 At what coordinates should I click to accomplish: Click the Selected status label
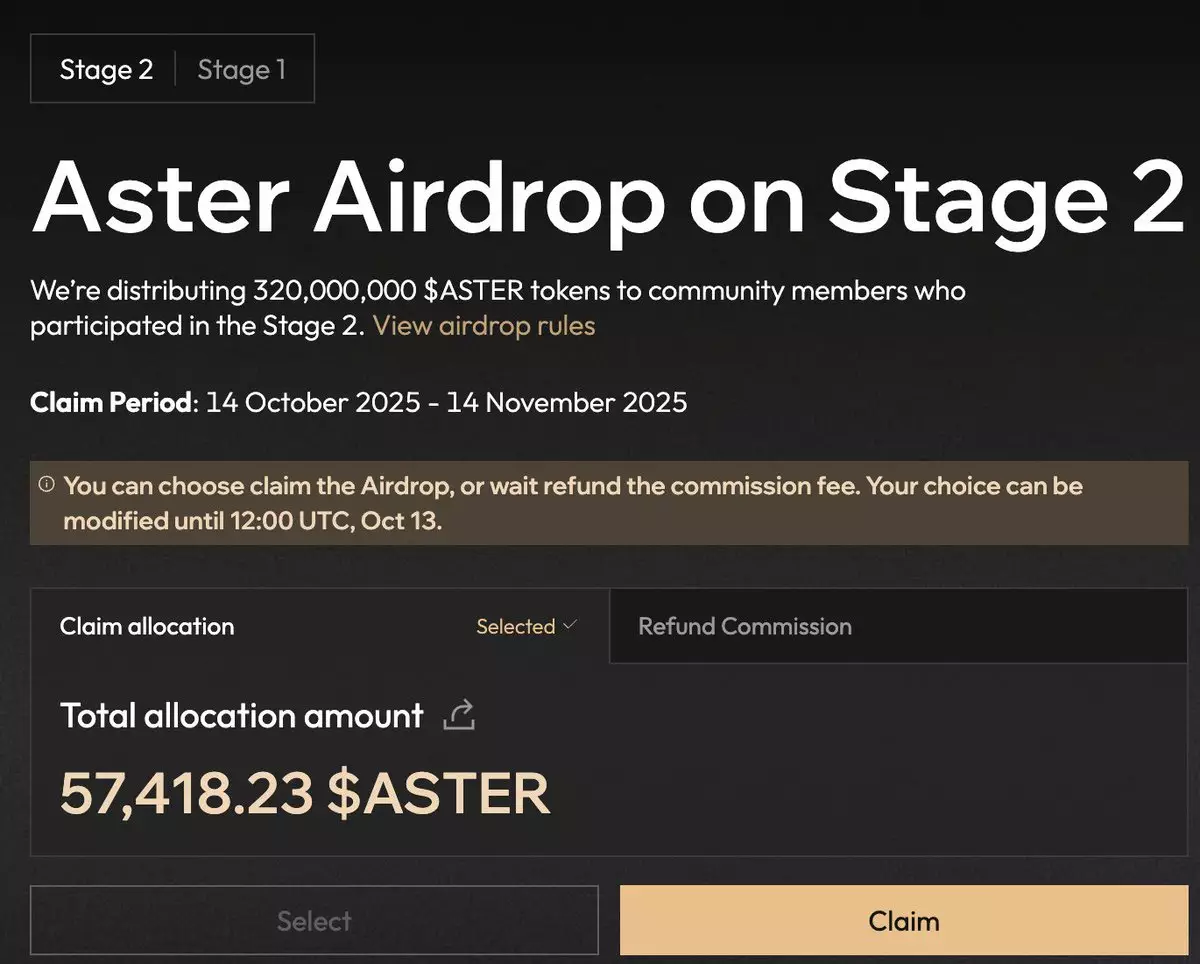click(515, 626)
